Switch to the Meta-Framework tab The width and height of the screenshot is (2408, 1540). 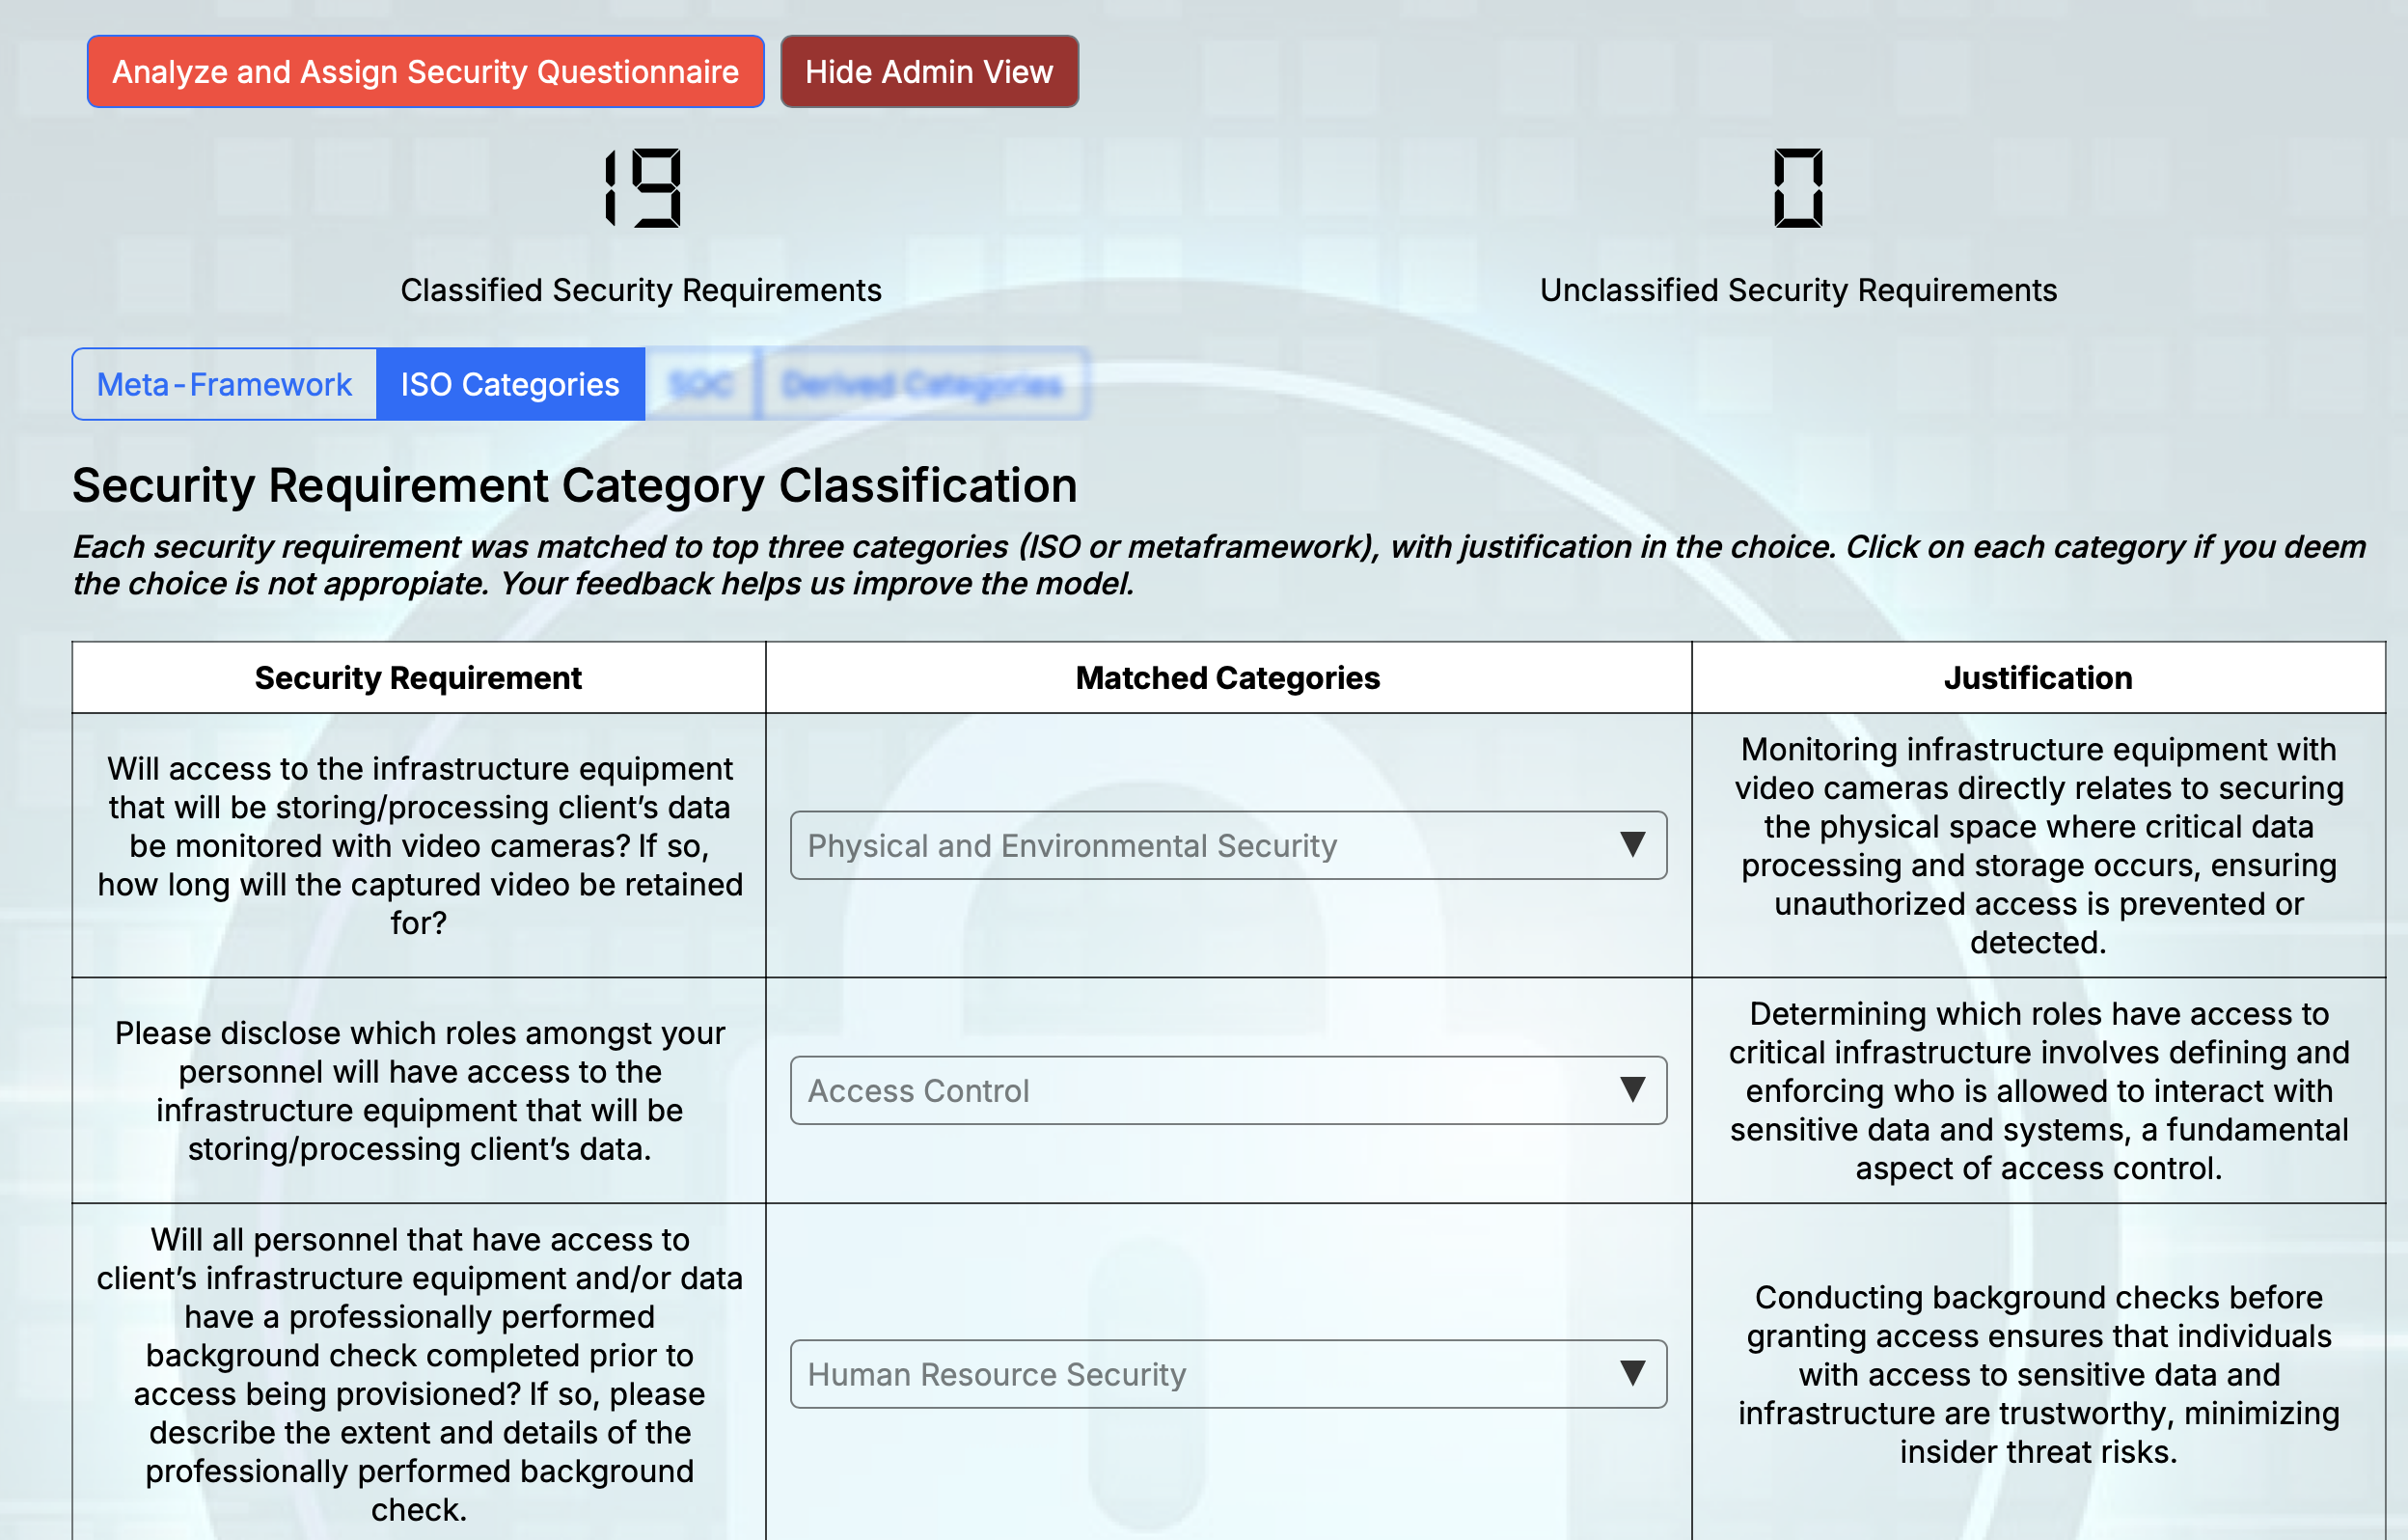(224, 384)
